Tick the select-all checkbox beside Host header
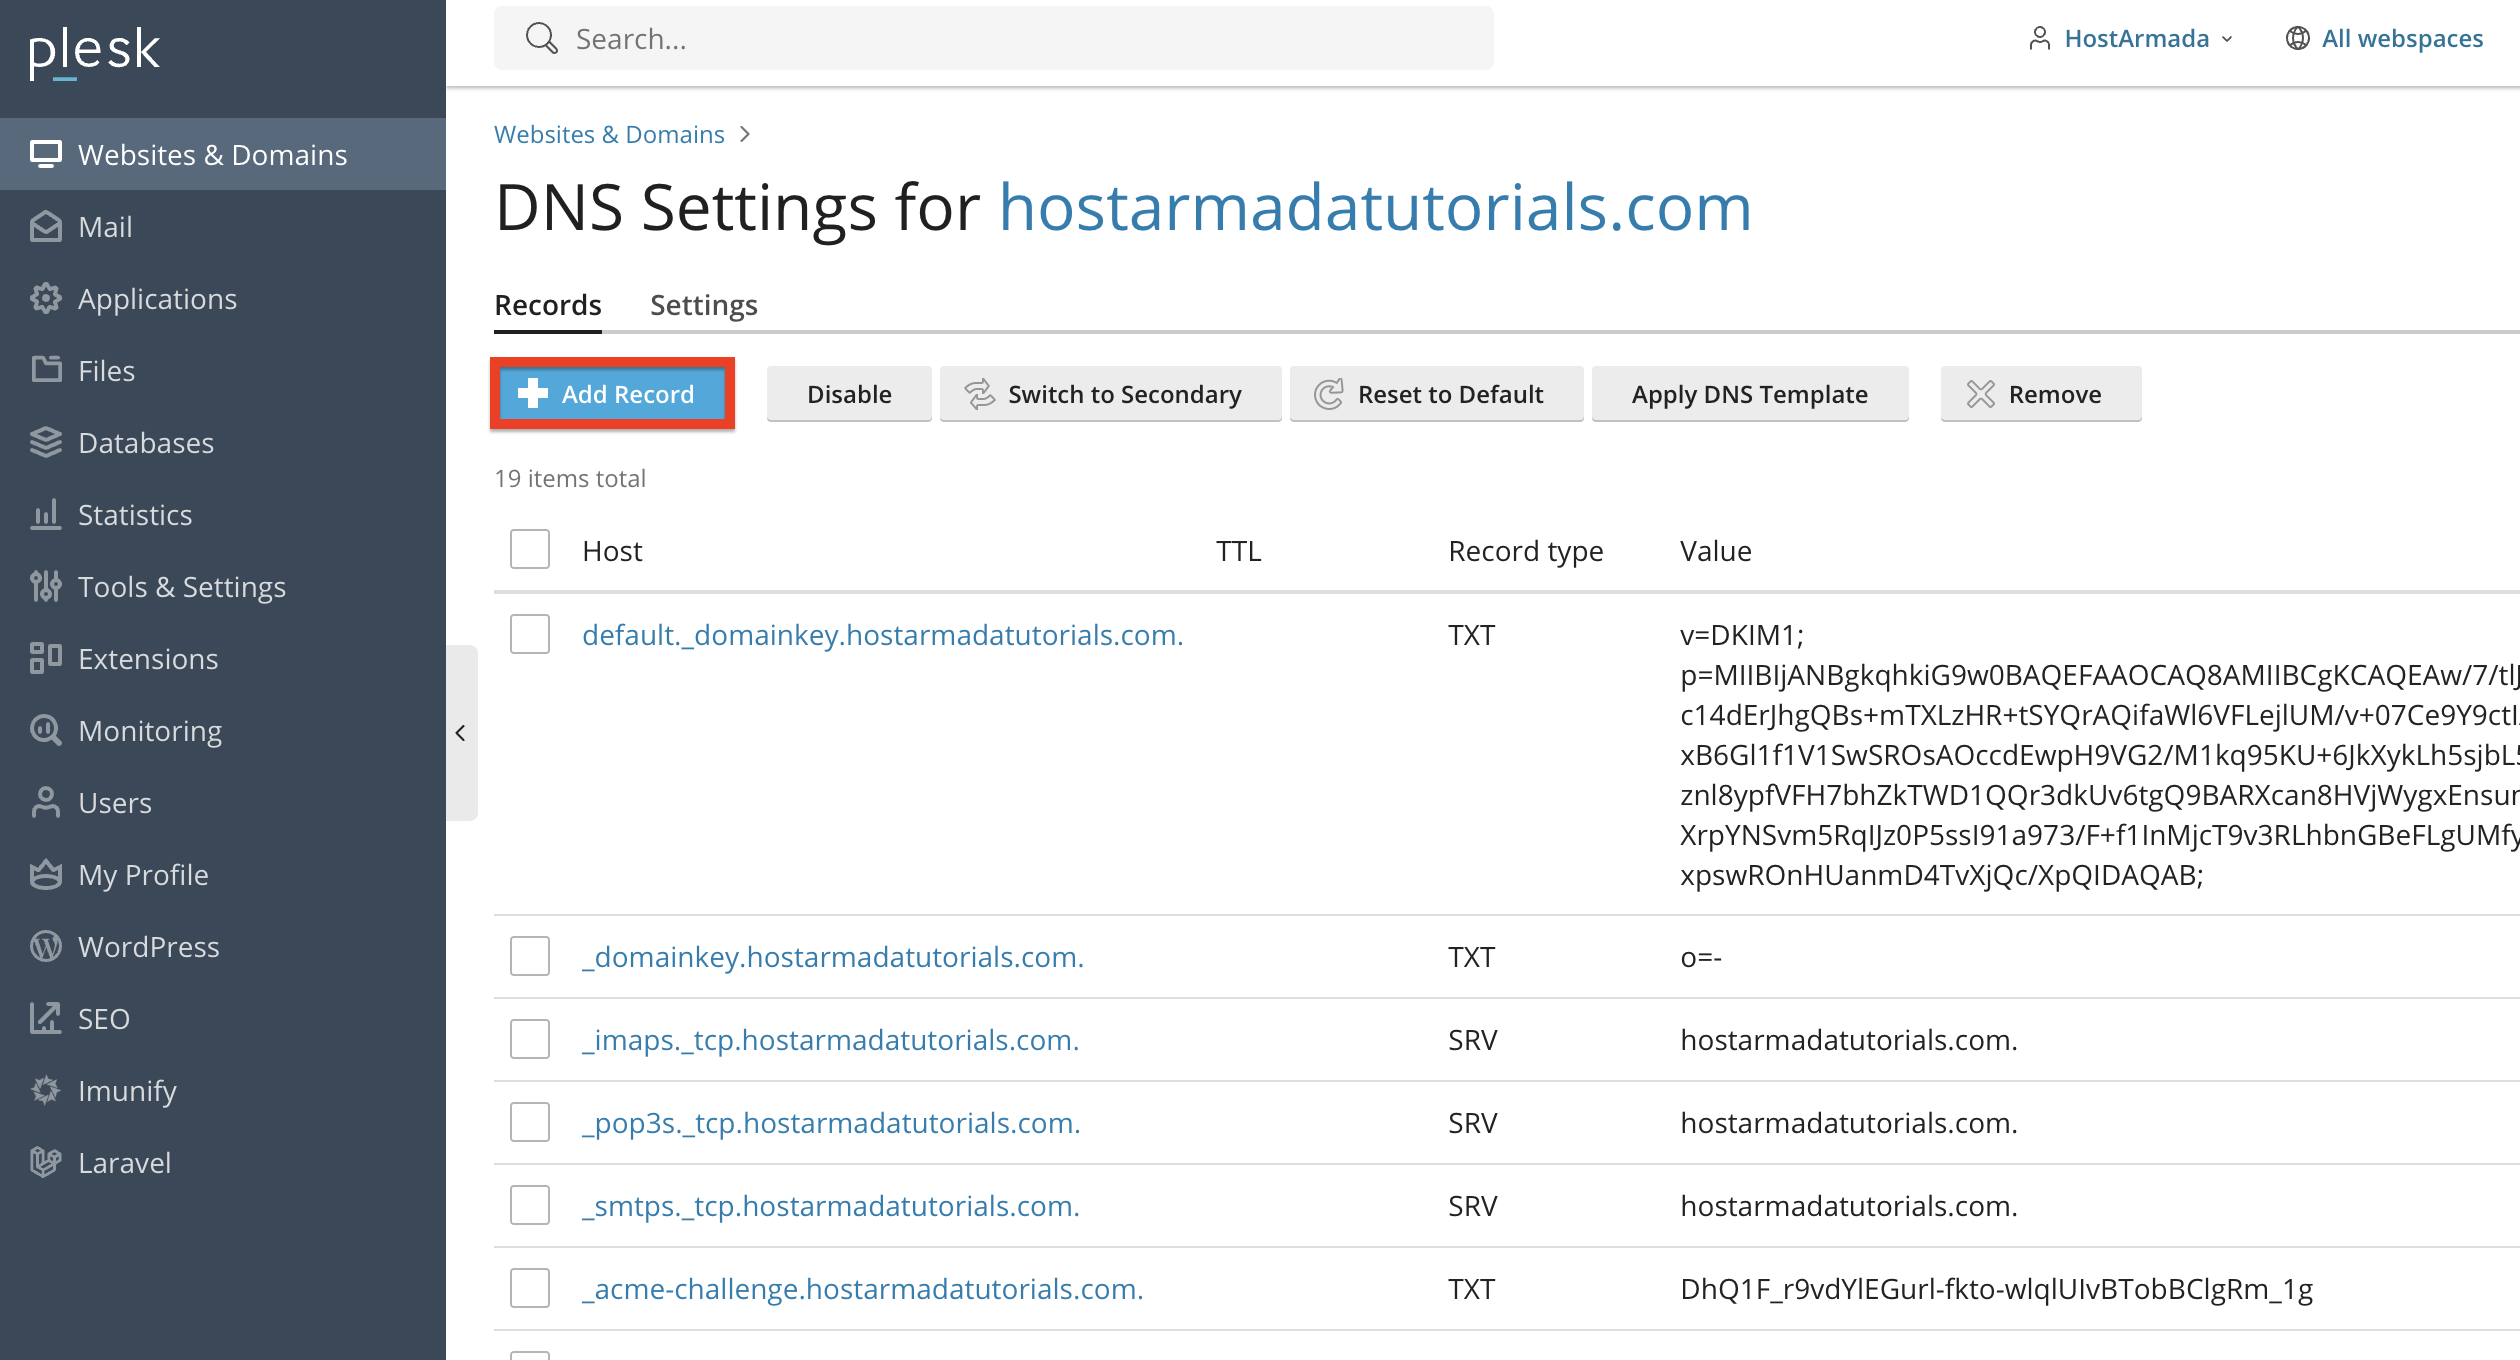Viewport: 2520px width, 1360px height. point(530,550)
